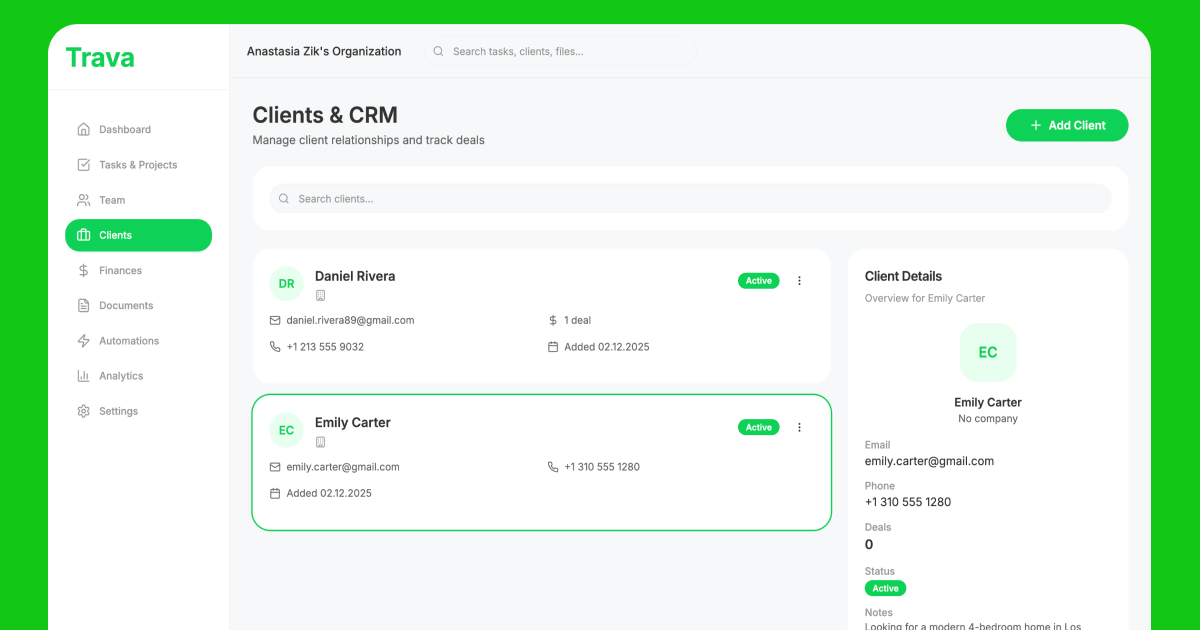The height and width of the screenshot is (630, 1200).
Task: Click emily.carter@gmail.com in Client Details panel
Action: (929, 461)
